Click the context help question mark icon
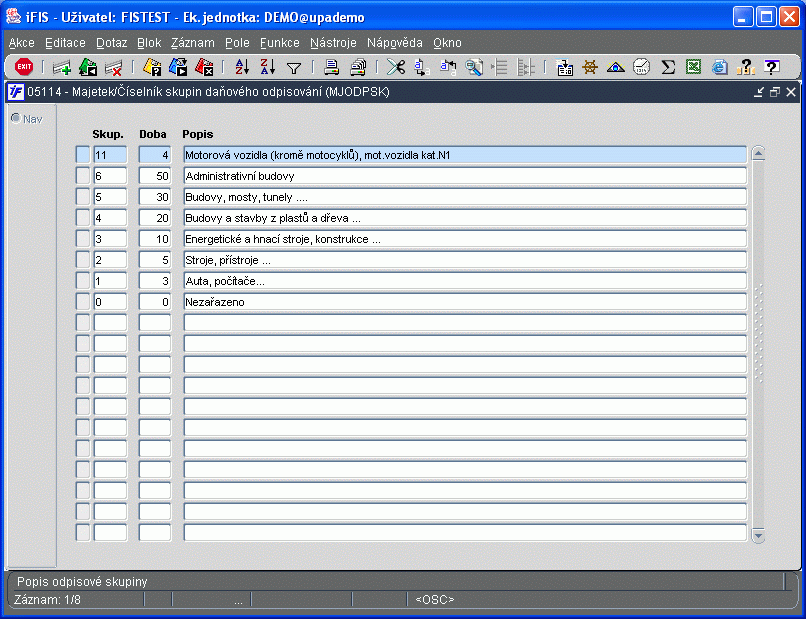The width and height of the screenshot is (806, 619). (772, 67)
